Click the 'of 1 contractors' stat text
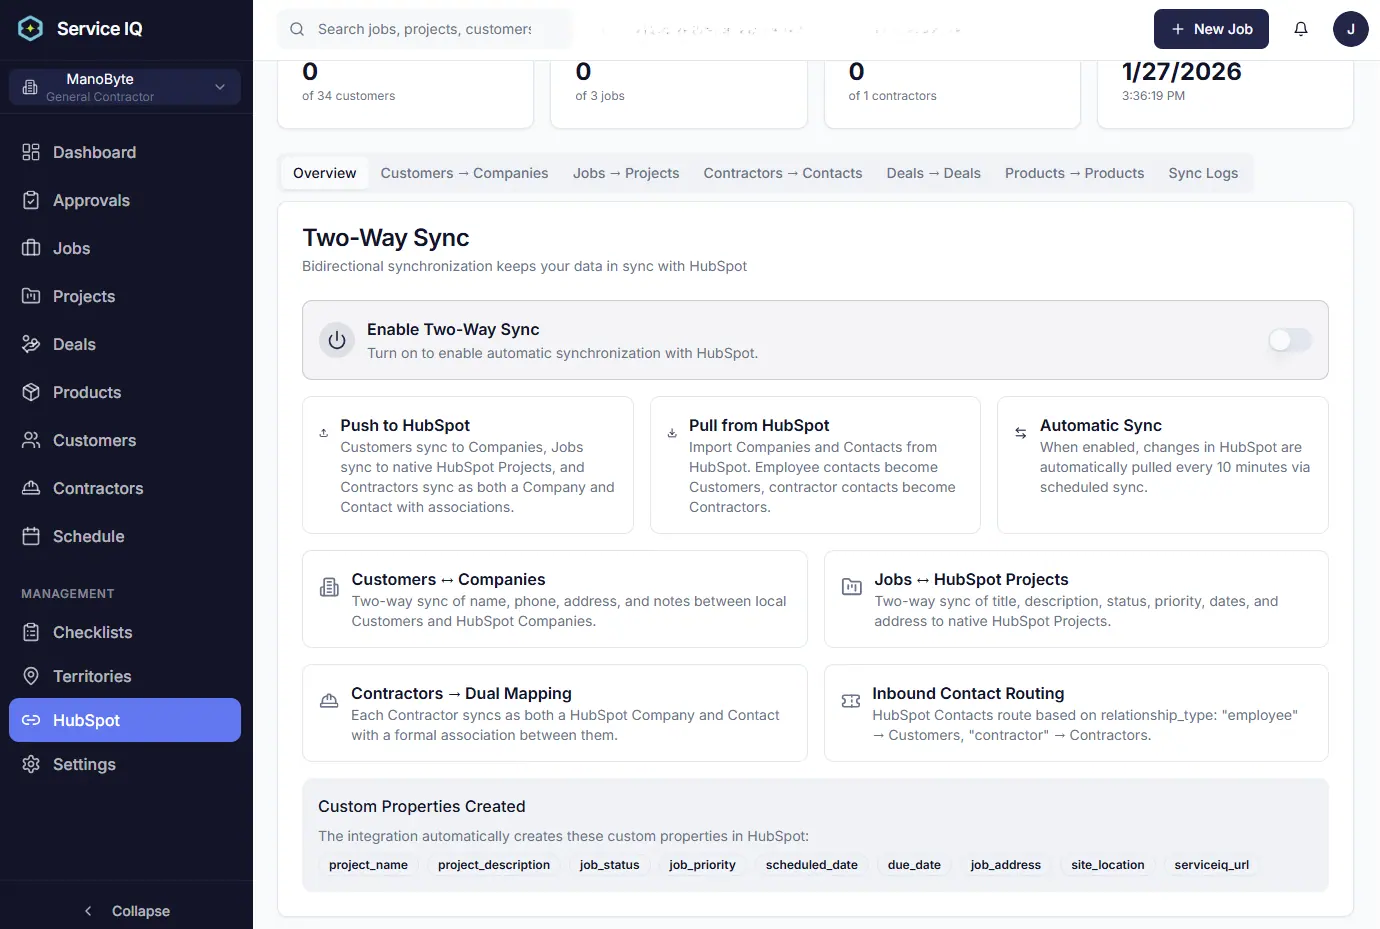1380x929 pixels. pyautogui.click(x=892, y=96)
